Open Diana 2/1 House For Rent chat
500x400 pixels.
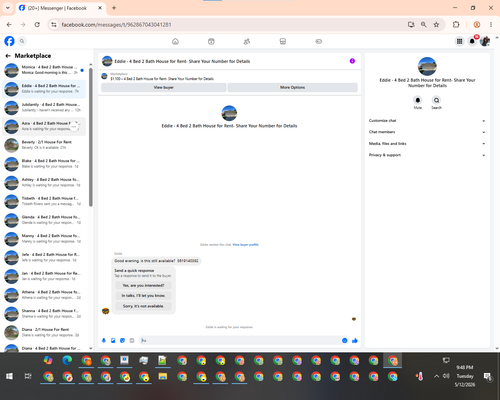(x=44, y=332)
